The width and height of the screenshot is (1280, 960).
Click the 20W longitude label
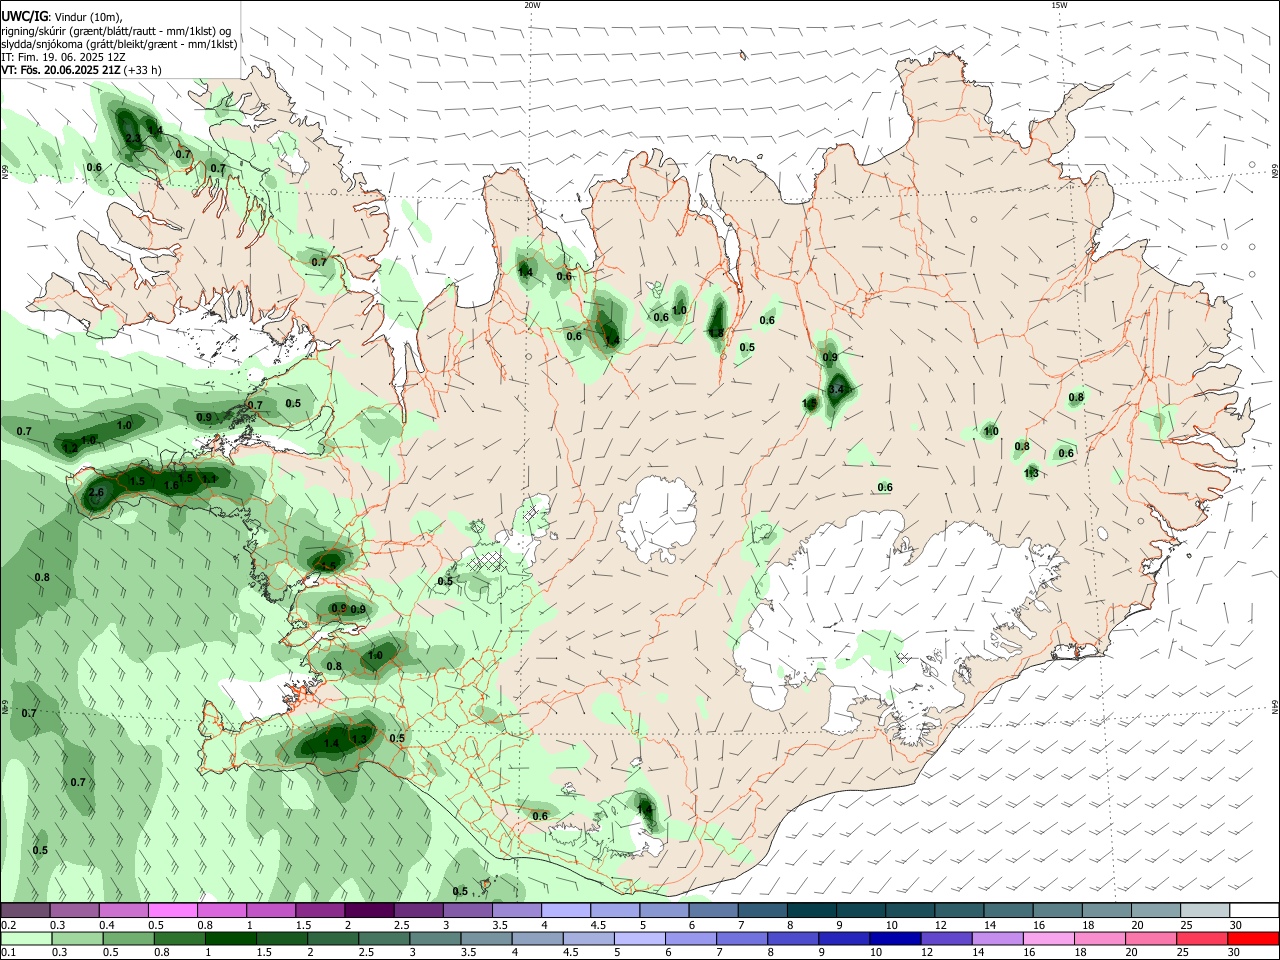tap(532, 5)
